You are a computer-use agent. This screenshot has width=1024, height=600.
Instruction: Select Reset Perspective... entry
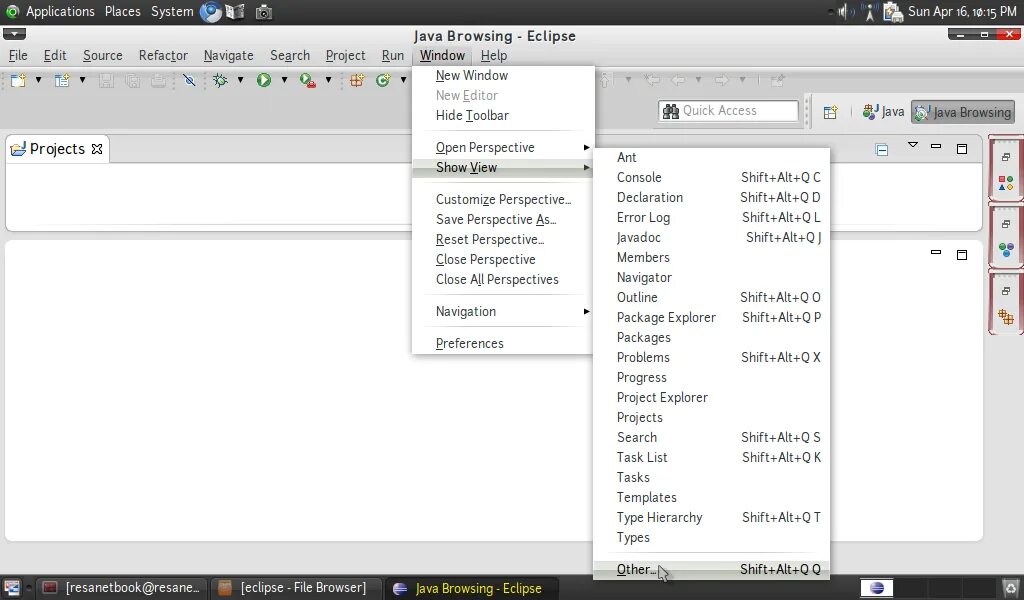(x=503, y=240)
